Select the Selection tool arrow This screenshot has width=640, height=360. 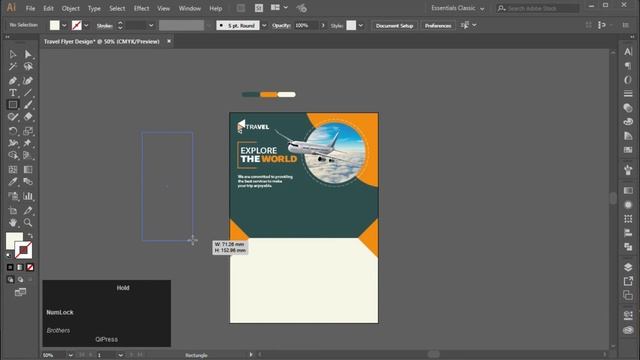tap(13, 54)
